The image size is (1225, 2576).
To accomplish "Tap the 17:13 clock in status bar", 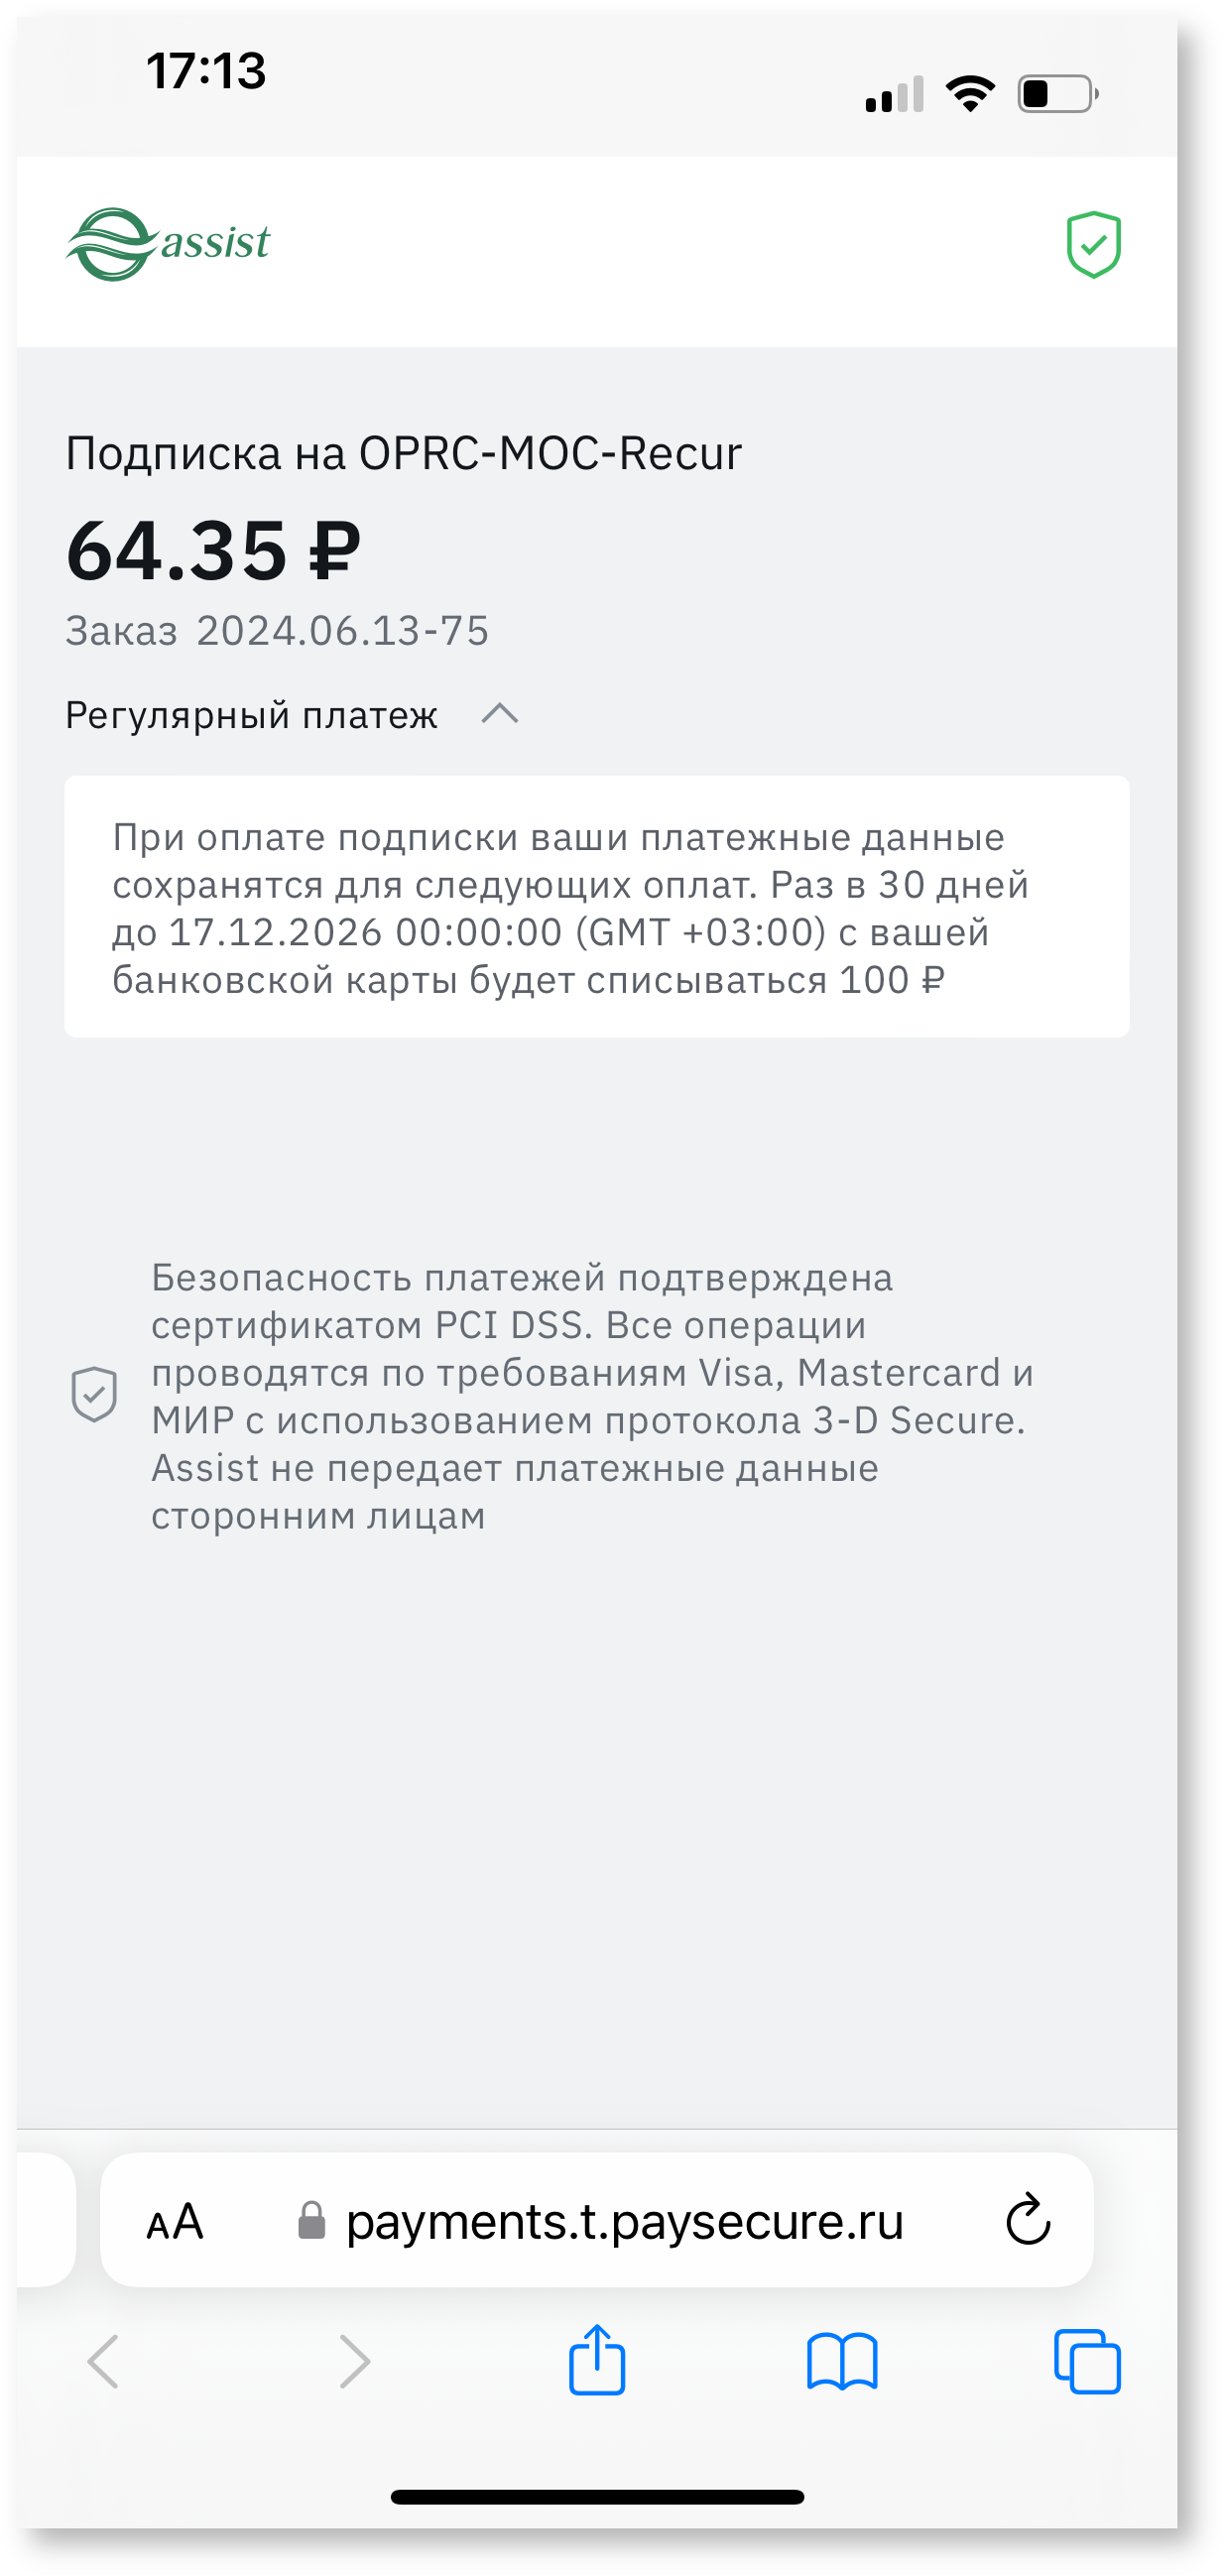I will 206,71.
